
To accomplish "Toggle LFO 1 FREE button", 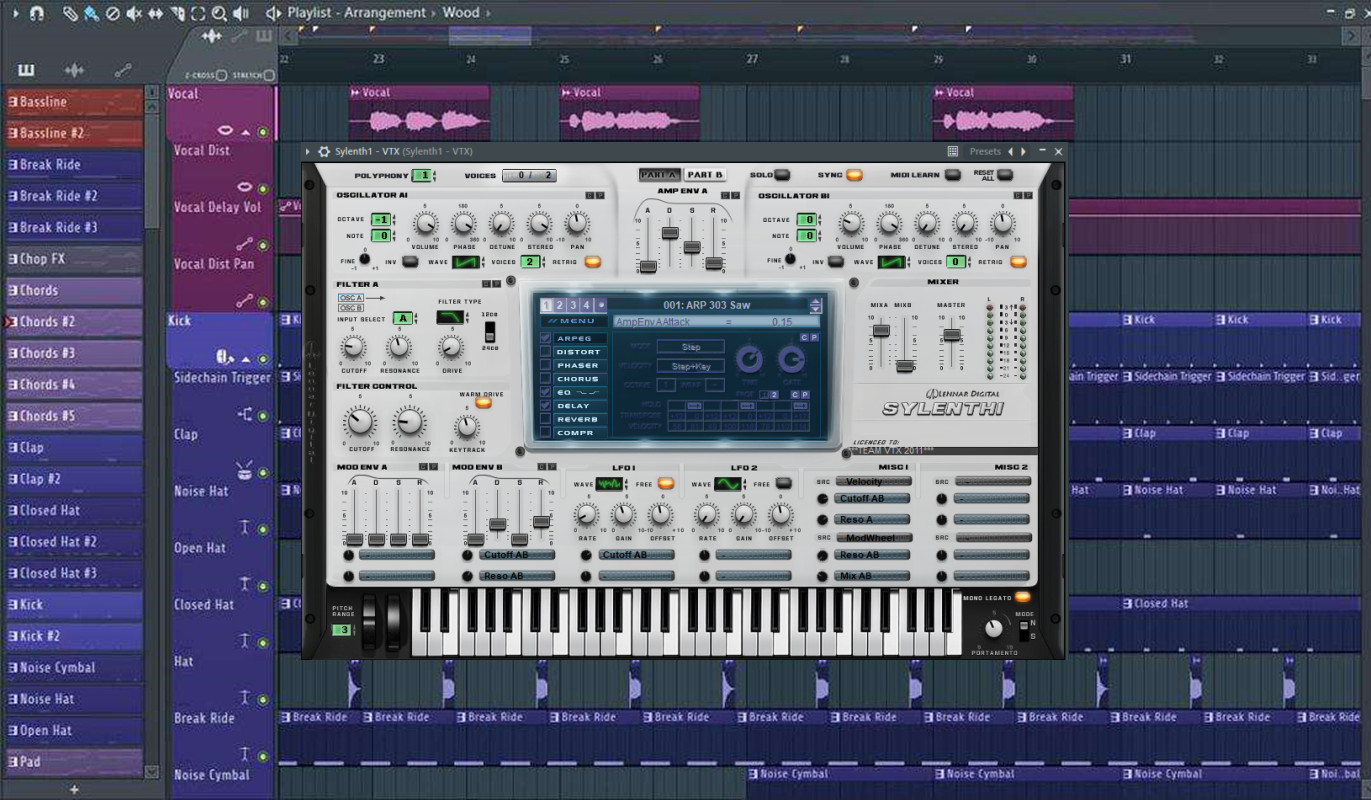I will click(666, 483).
